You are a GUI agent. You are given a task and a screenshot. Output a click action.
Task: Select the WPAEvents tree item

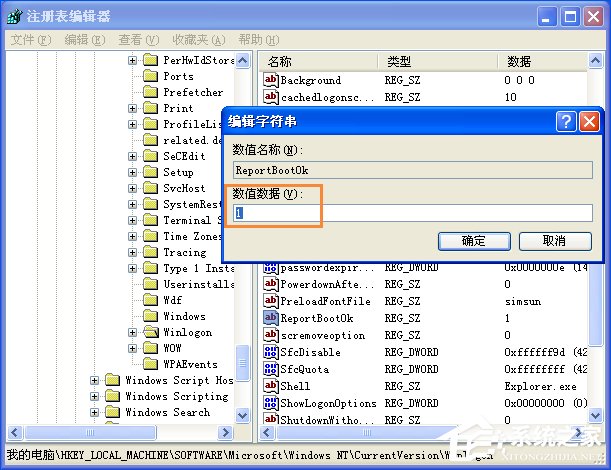[x=190, y=364]
